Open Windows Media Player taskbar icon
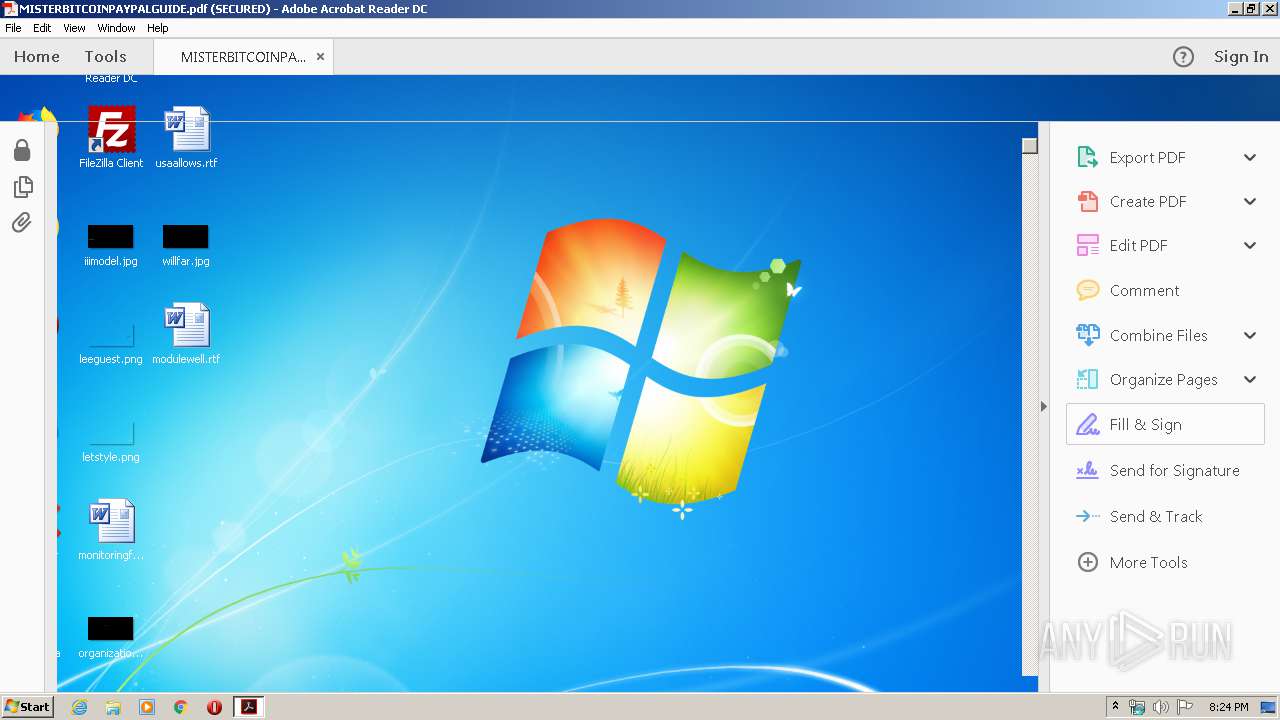Viewport: 1280px width, 720px height. [147, 707]
